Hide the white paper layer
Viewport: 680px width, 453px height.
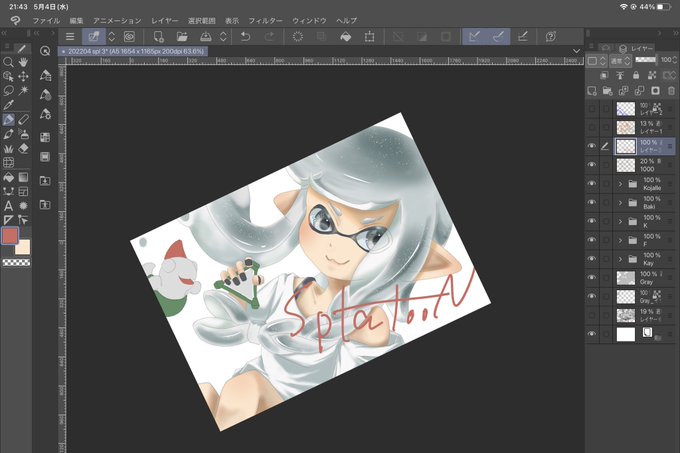coord(592,334)
